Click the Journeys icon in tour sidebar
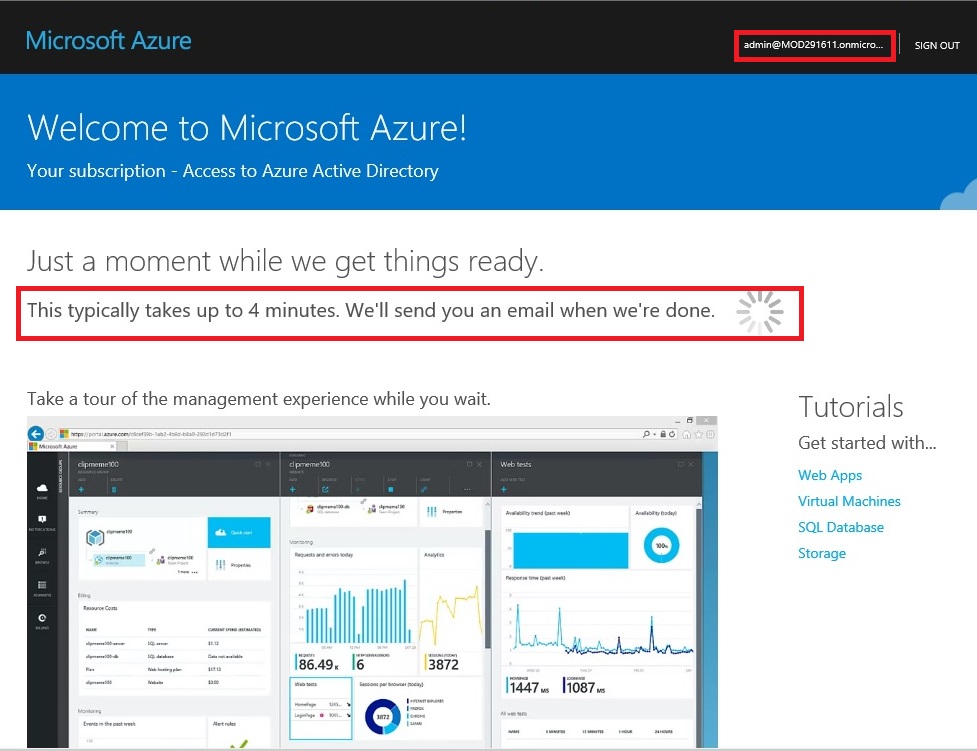Screen dimensions: 977x751 coord(42,587)
